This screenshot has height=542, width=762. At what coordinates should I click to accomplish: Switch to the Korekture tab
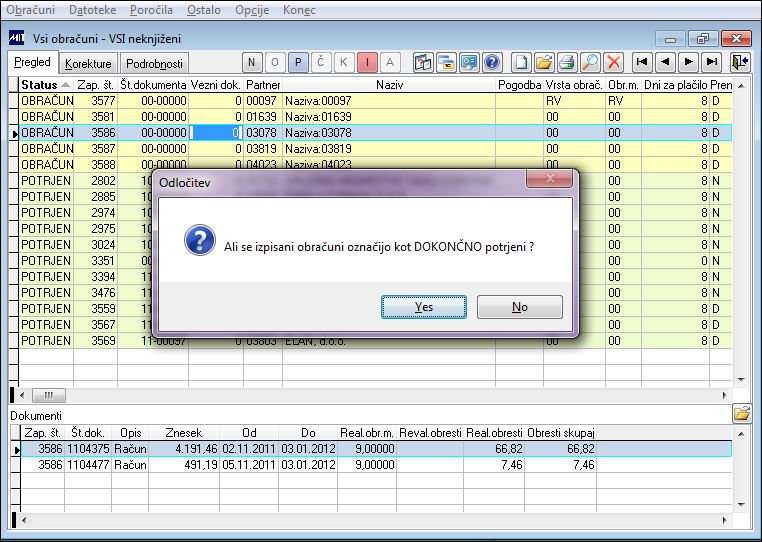tap(88, 63)
